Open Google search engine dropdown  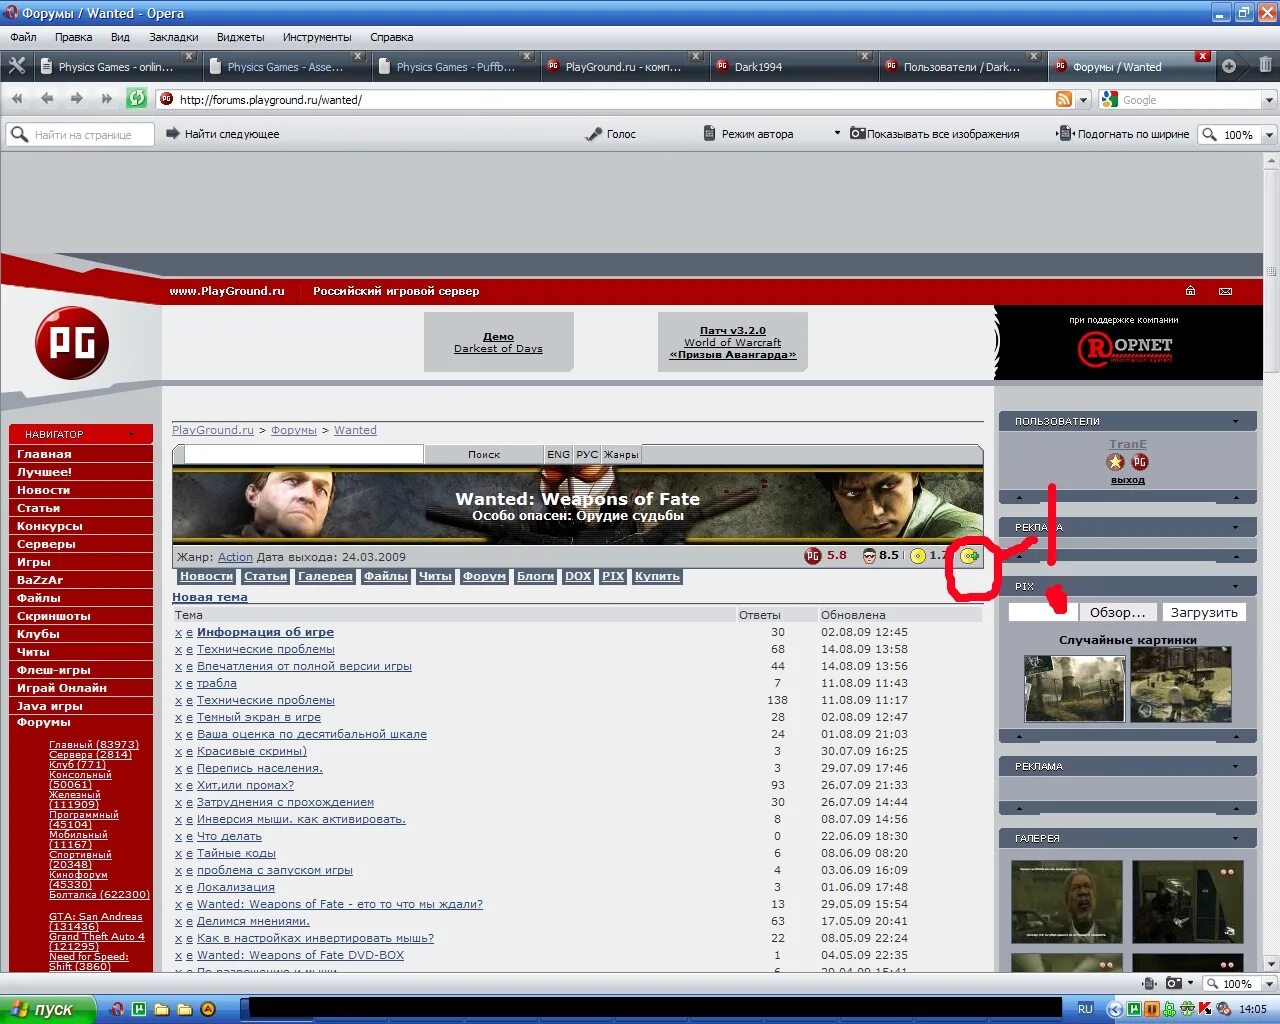pyautogui.click(x=1269, y=100)
